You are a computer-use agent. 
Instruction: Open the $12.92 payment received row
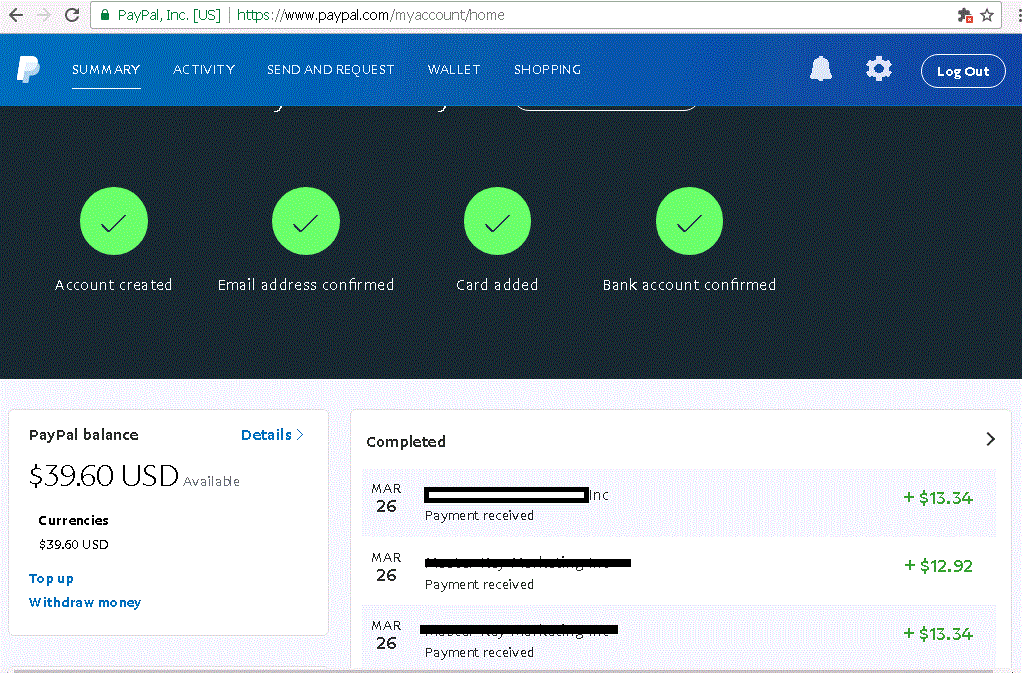[679, 571]
